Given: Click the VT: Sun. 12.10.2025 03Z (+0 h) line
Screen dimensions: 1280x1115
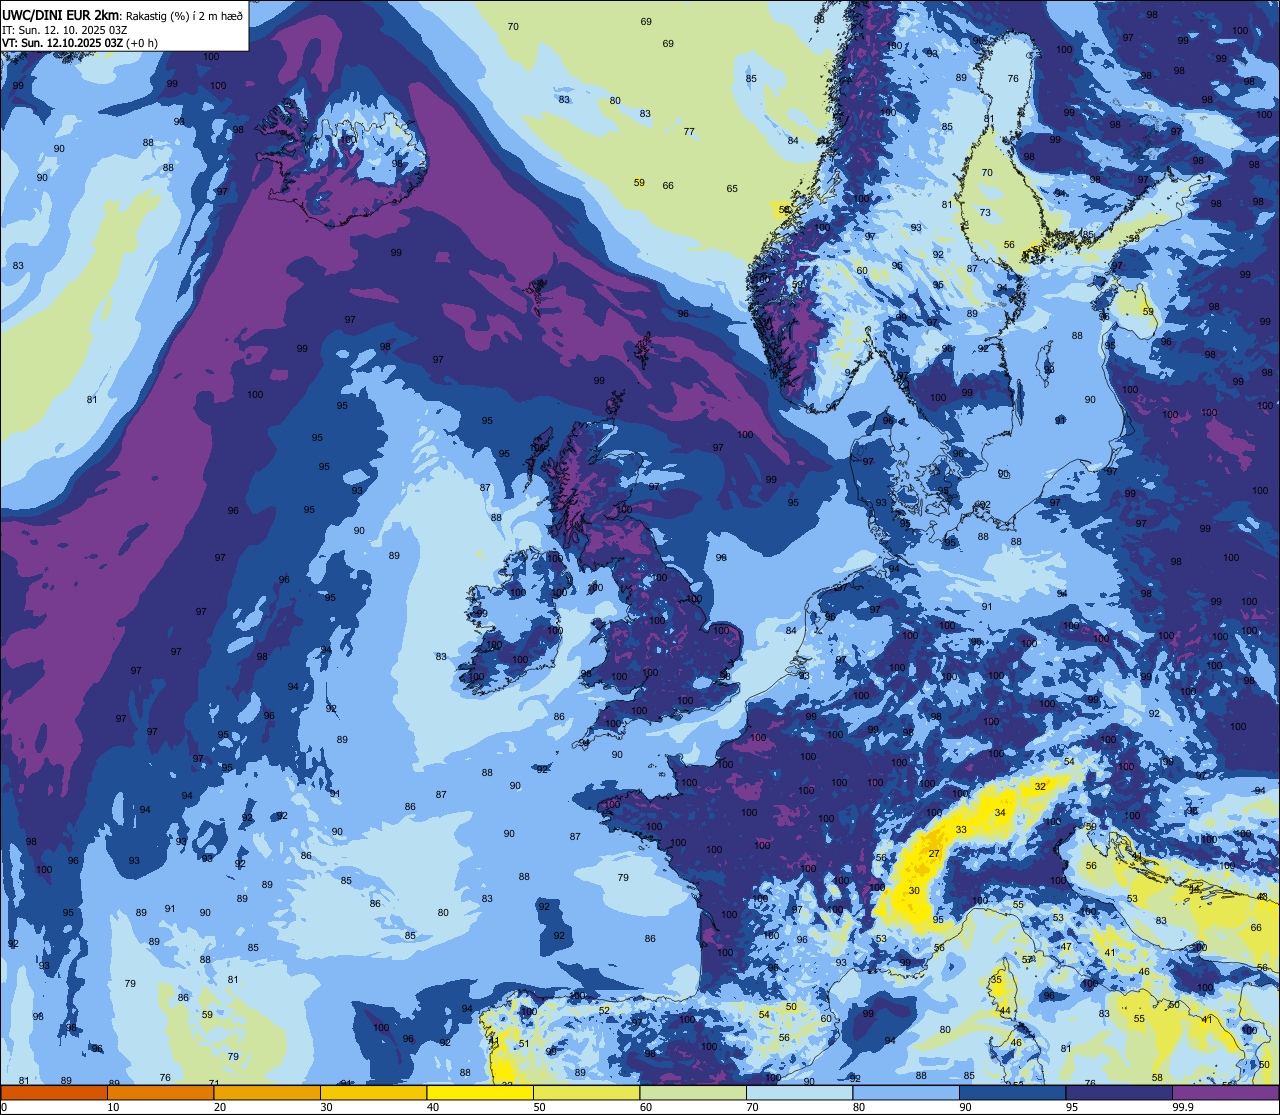Looking at the screenshot, I should pos(81,43).
